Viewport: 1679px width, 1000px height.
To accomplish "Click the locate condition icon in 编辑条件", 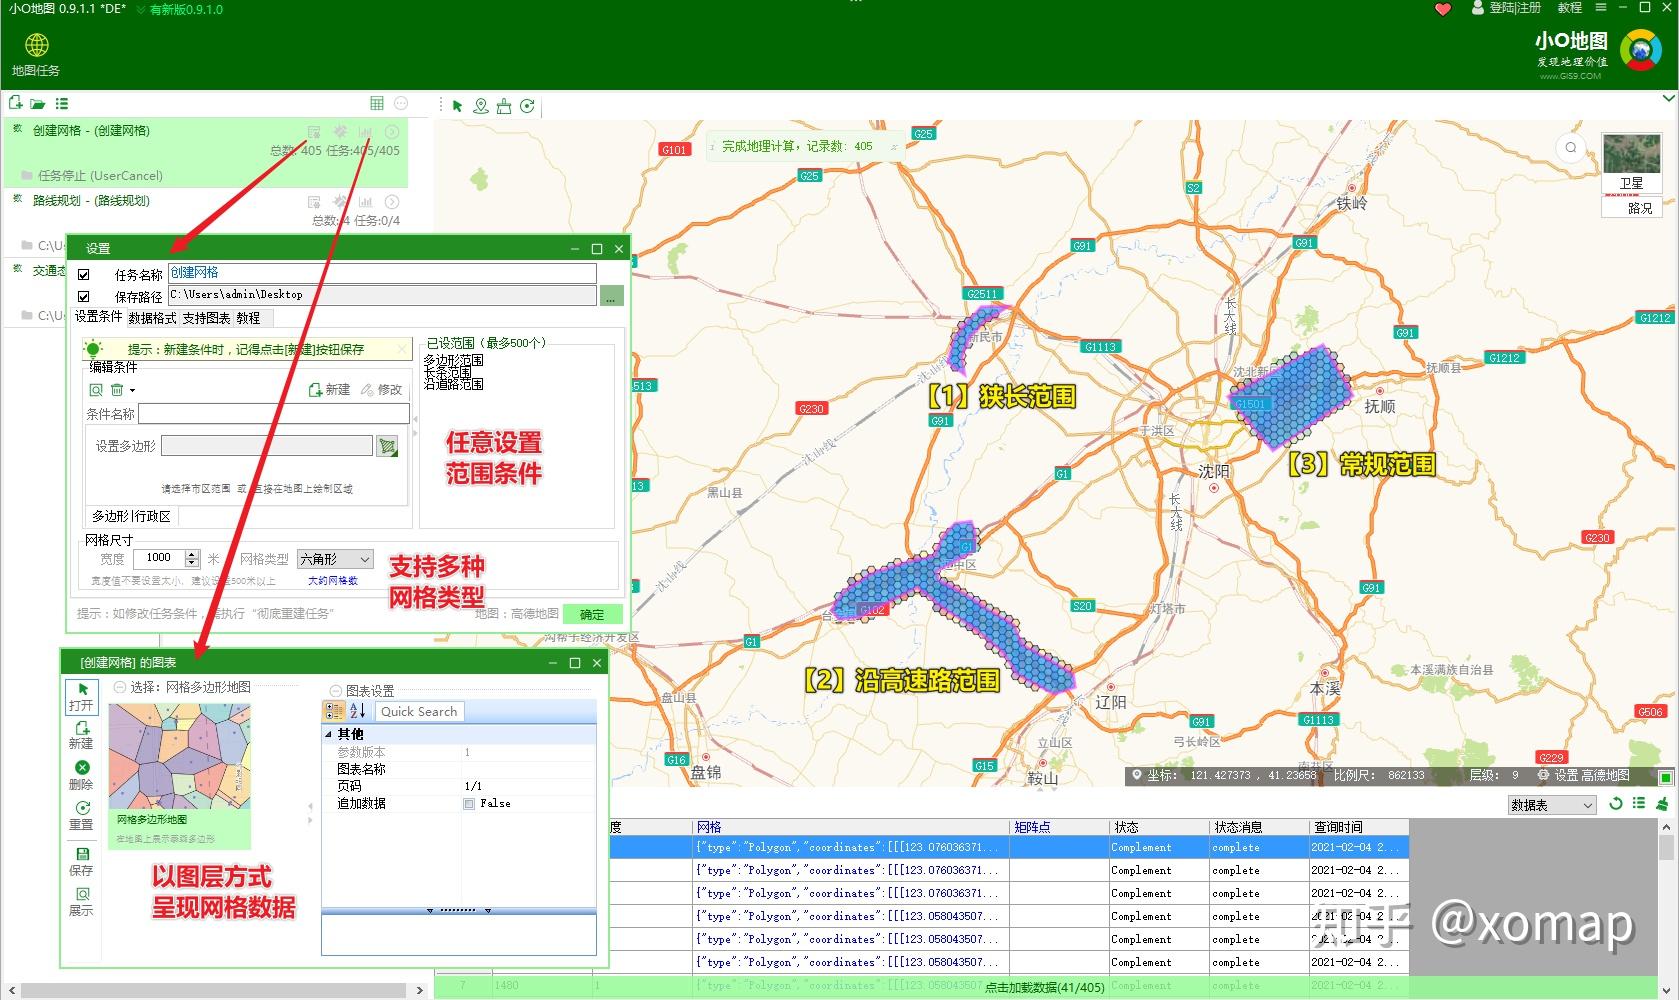I will pyautogui.click(x=96, y=390).
